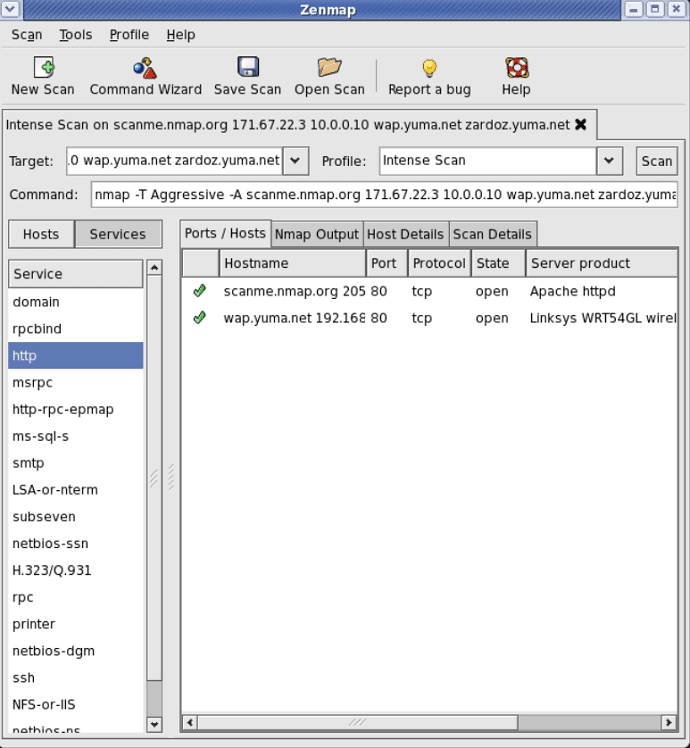690x748 pixels.
Task: Click the Help lifebuoy icon
Action: (517, 67)
